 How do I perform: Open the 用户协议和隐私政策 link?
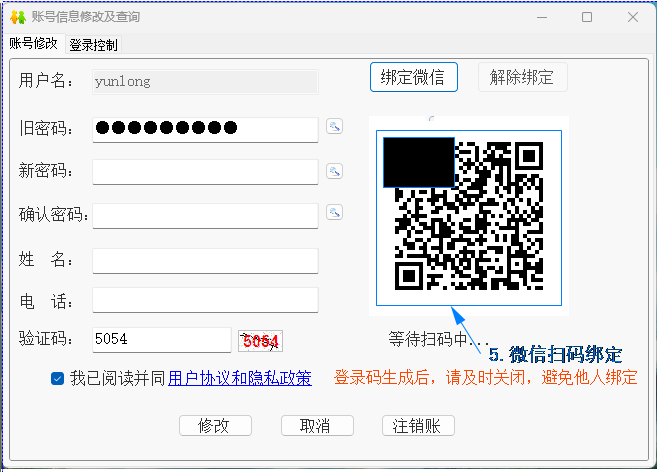point(240,379)
